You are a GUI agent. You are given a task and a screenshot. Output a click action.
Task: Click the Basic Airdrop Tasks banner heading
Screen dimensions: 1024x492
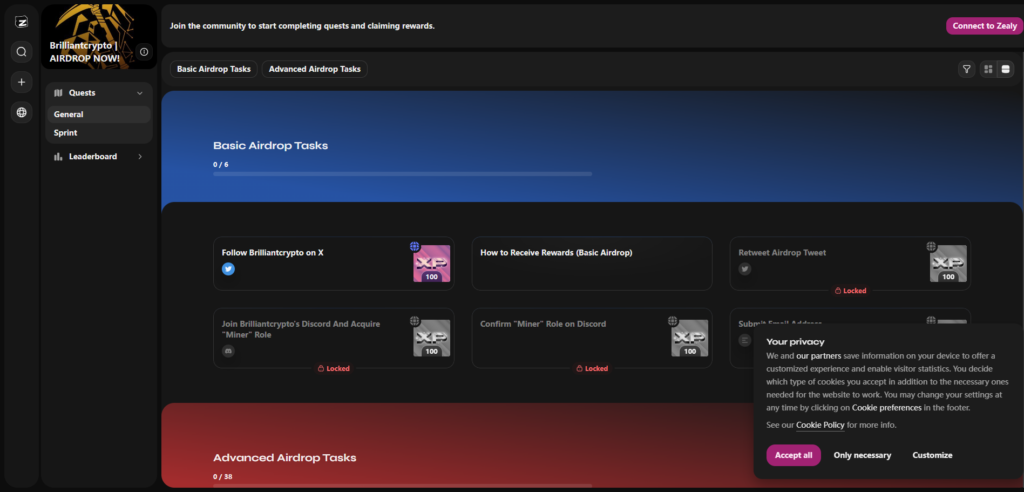[270, 145]
